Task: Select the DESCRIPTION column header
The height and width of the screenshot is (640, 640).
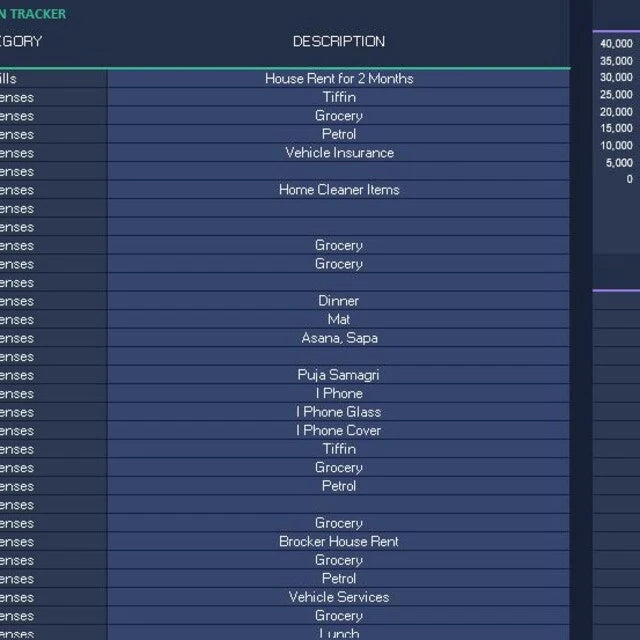Action: point(339,41)
